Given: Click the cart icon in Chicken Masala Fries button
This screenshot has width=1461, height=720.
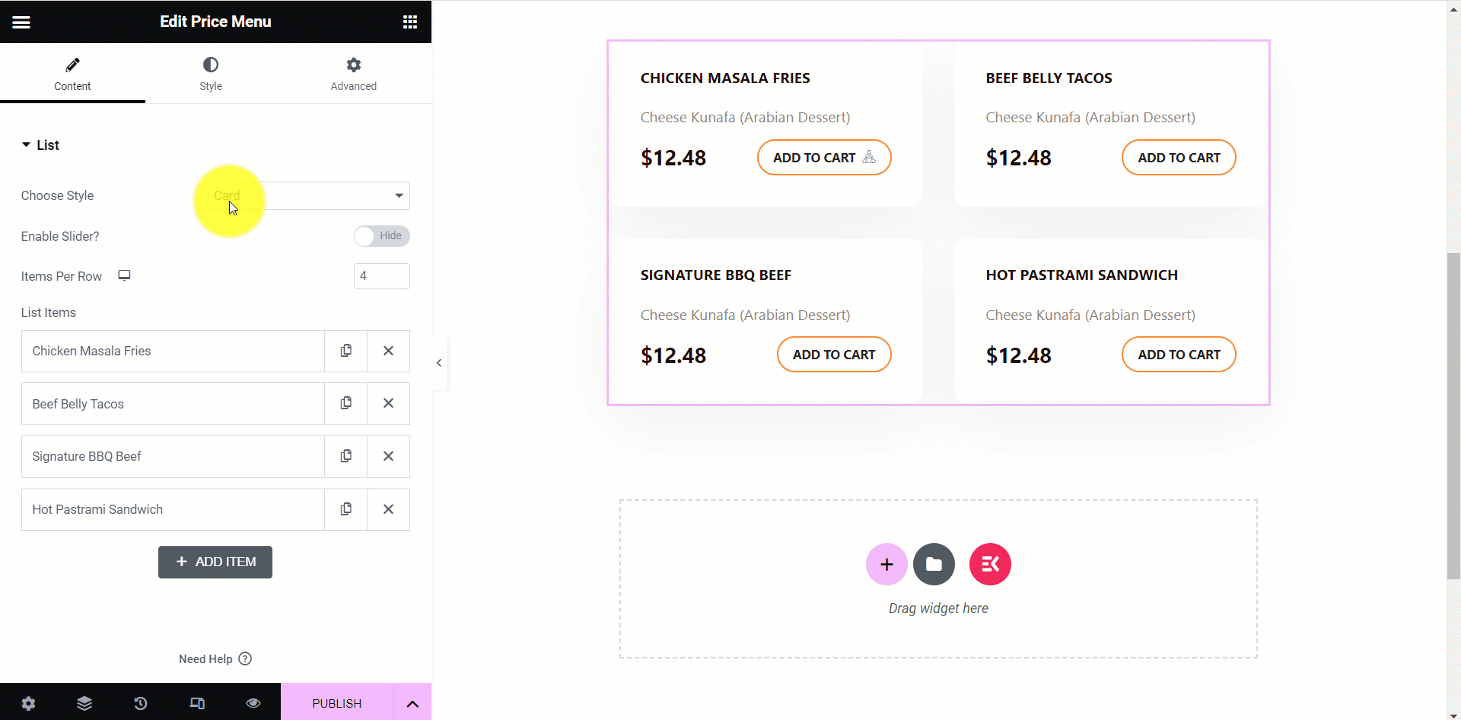Looking at the screenshot, I should [869, 157].
